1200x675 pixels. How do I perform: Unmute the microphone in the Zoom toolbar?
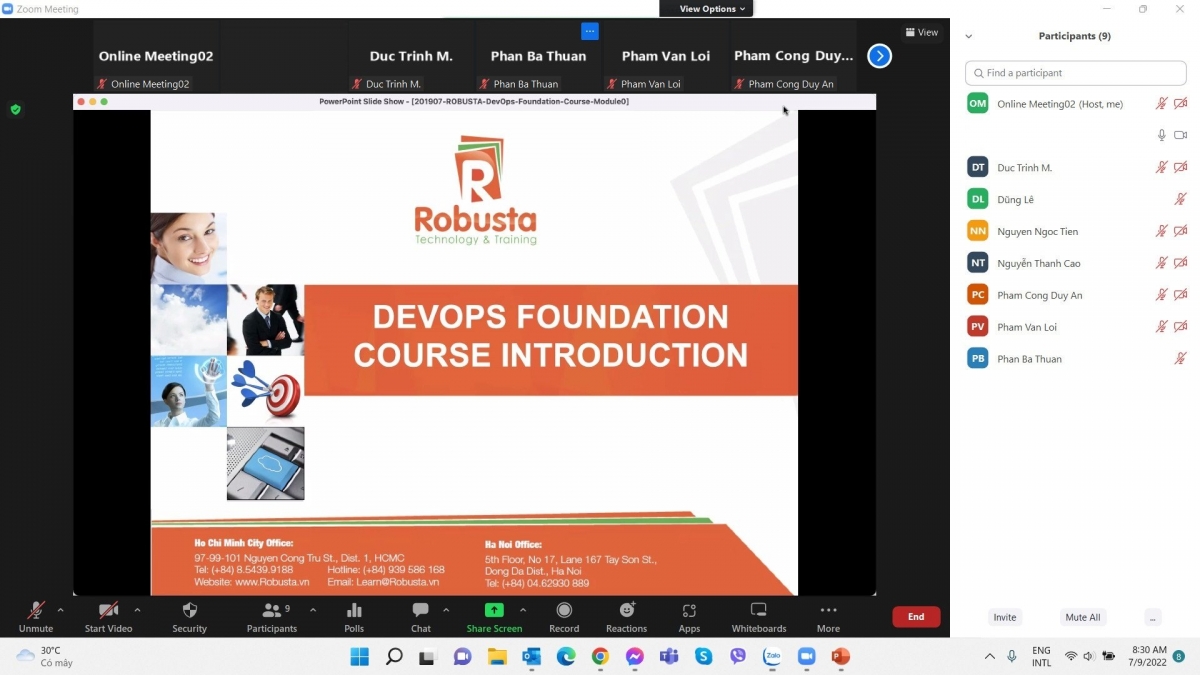pos(36,617)
